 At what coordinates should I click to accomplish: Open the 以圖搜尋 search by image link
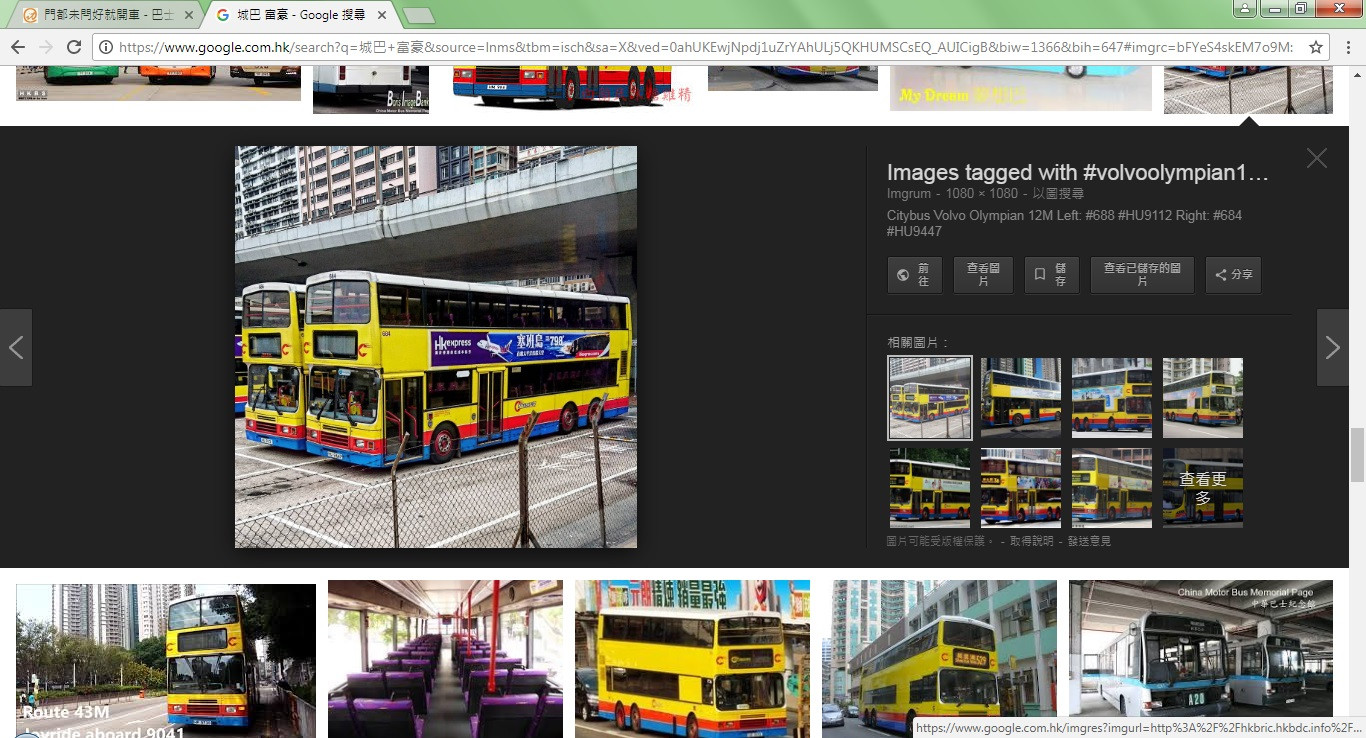1058,194
